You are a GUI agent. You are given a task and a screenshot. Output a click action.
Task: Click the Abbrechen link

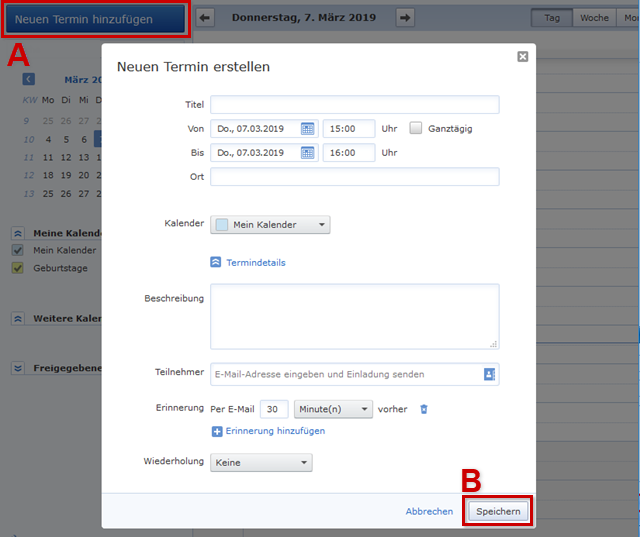[x=429, y=511]
